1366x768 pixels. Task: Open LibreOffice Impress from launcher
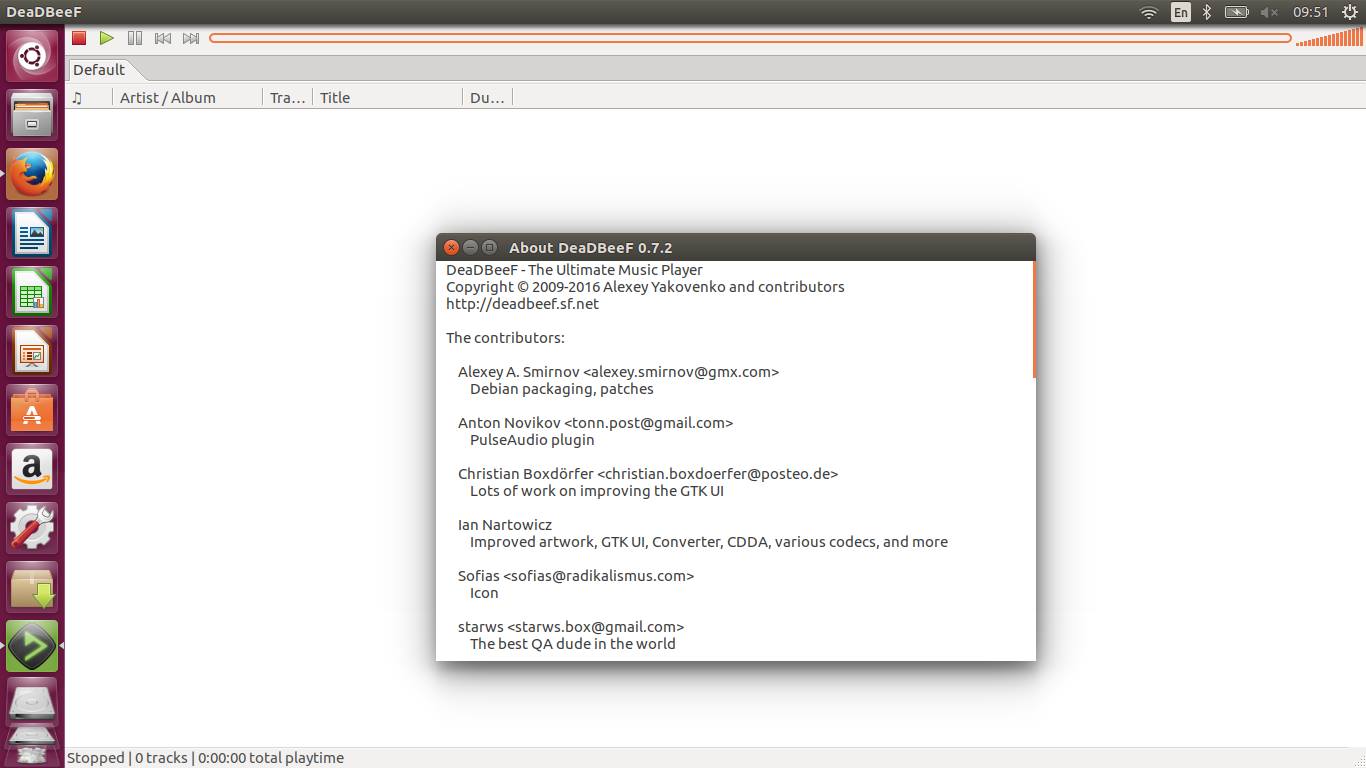(x=32, y=351)
